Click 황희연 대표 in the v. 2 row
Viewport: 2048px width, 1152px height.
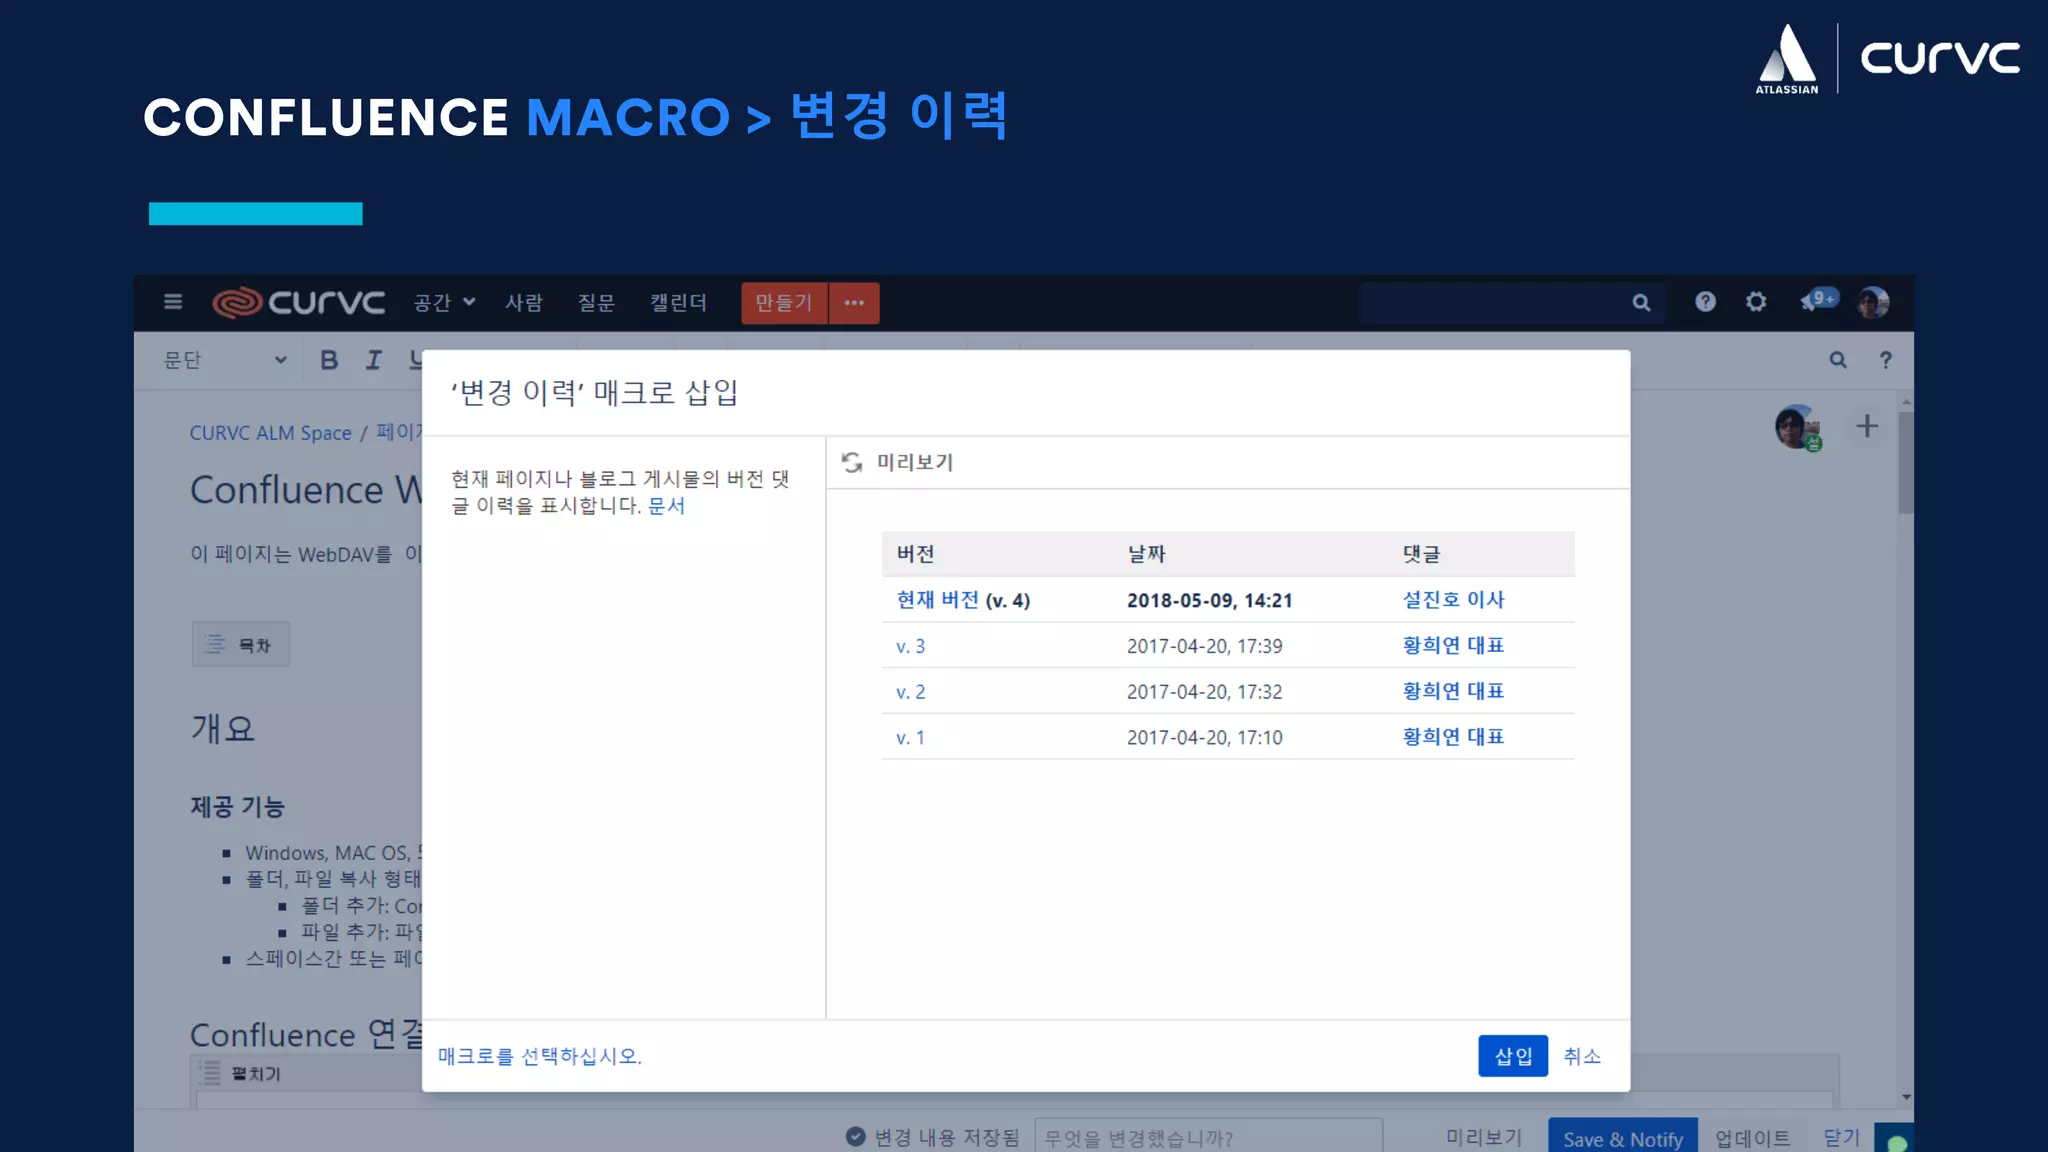1453,691
